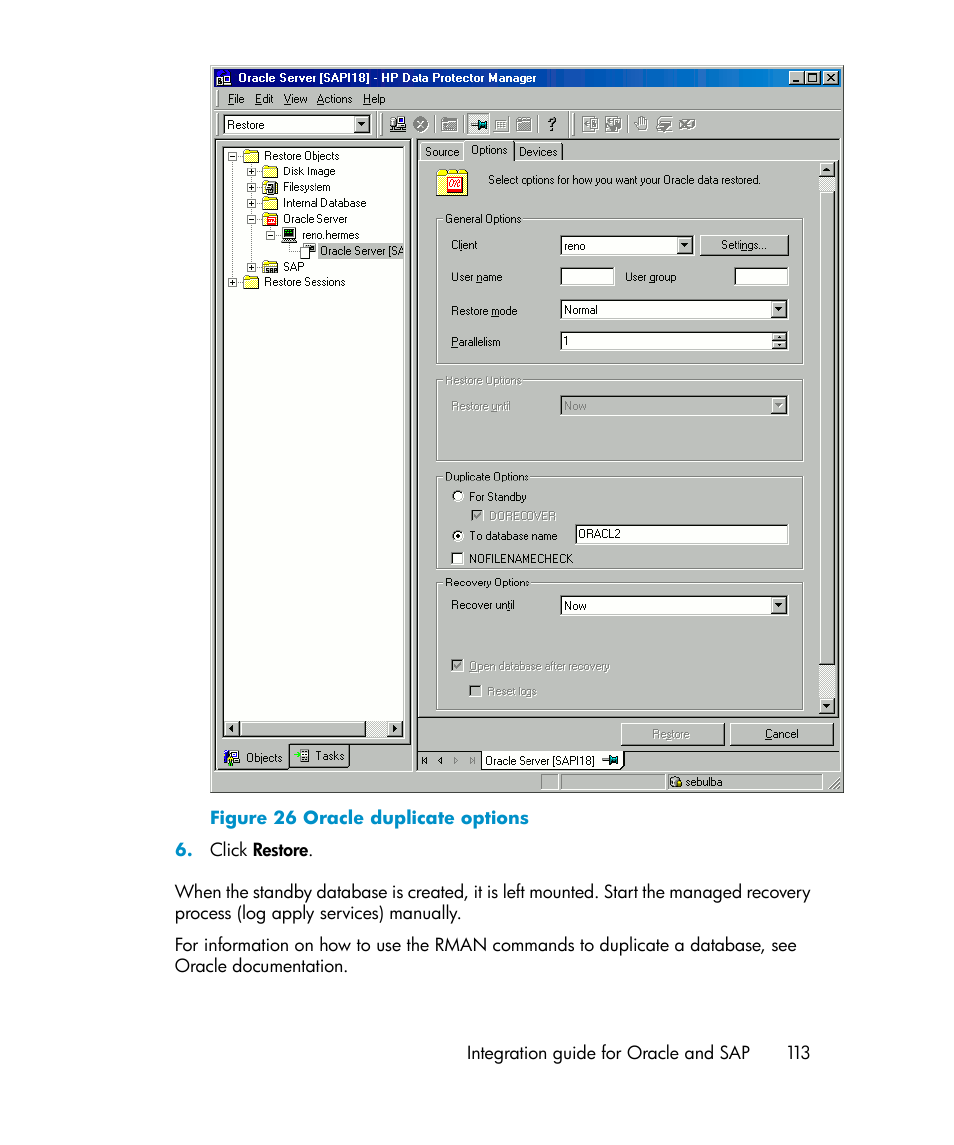Collapse the Restore Objects tree node

pos(232,156)
